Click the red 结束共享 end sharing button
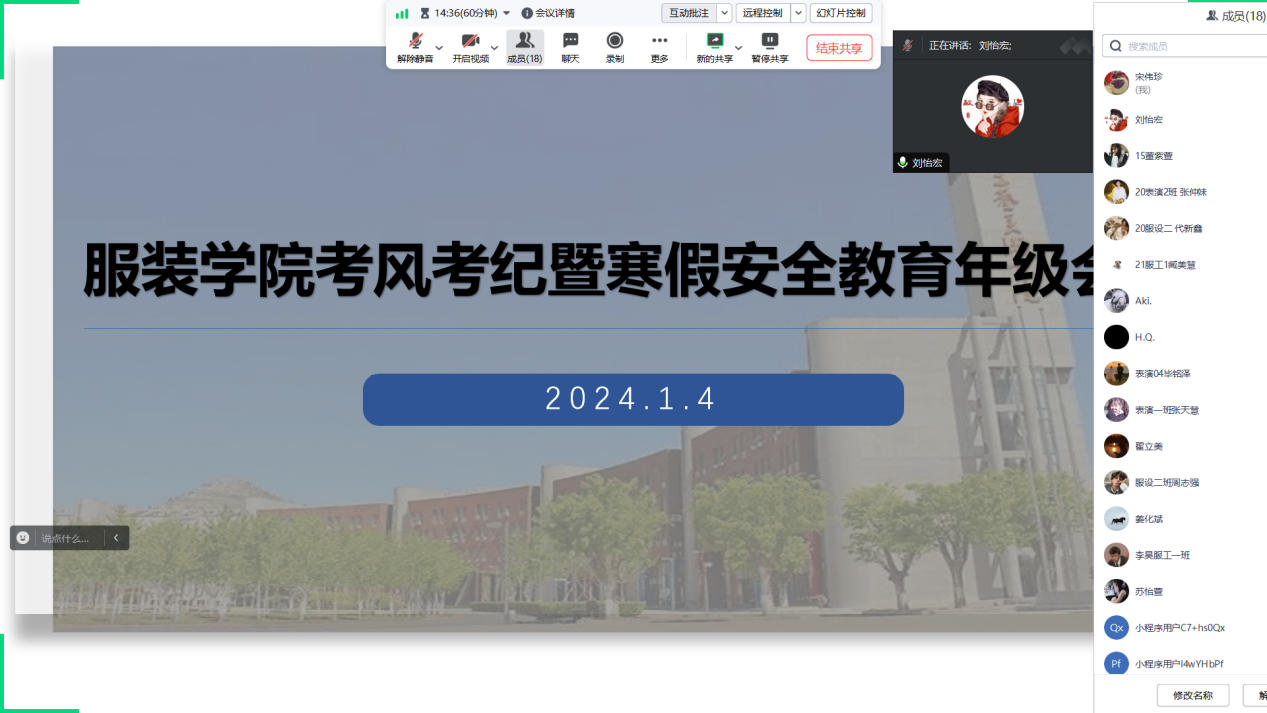 839,48
